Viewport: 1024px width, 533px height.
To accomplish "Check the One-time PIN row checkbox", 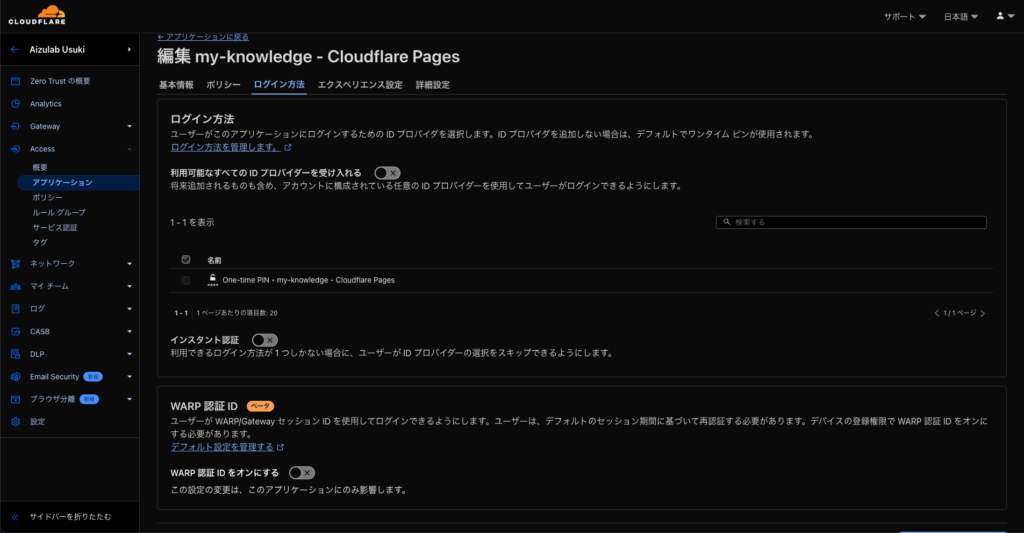I will click(186, 280).
